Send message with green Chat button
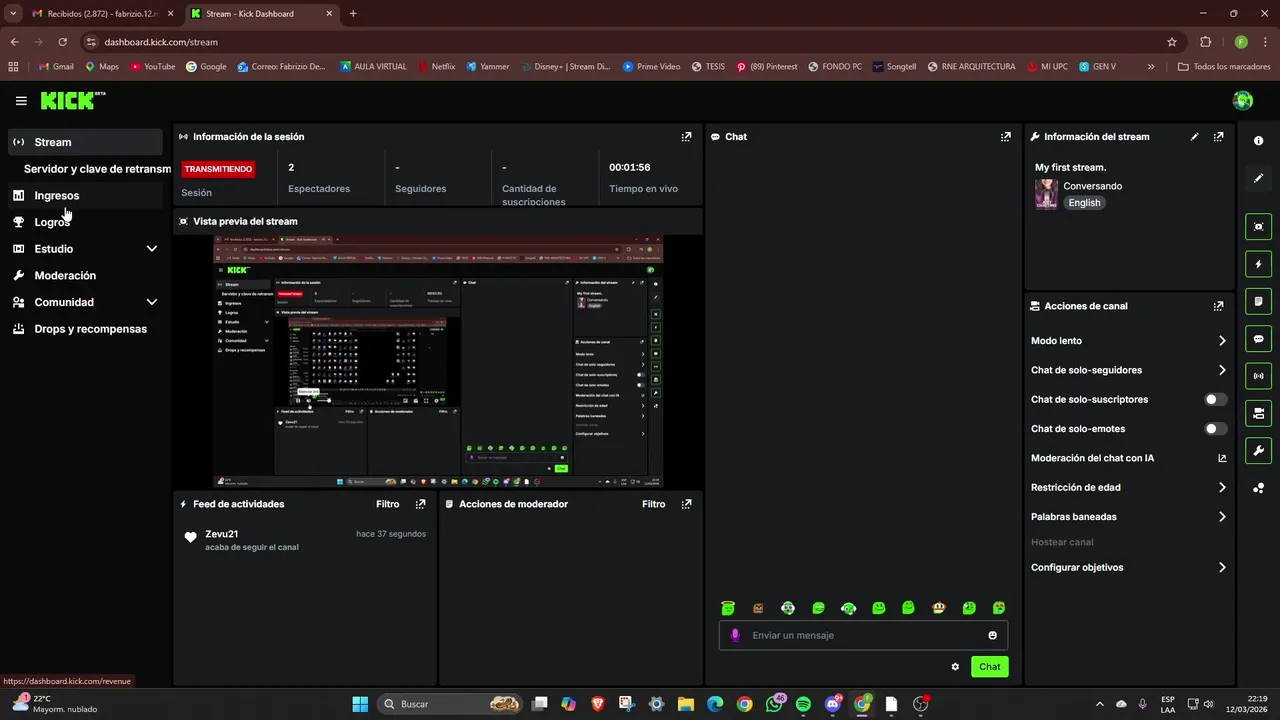 pyautogui.click(x=989, y=667)
